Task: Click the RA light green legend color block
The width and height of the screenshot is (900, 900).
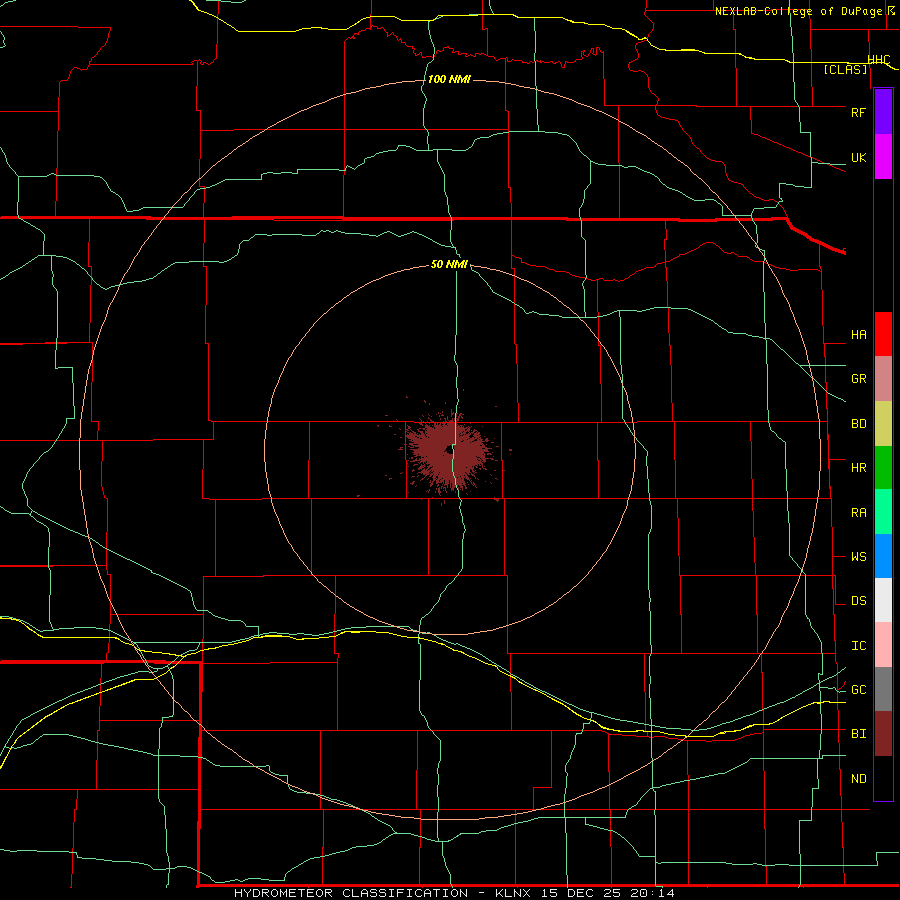Action: (883, 512)
